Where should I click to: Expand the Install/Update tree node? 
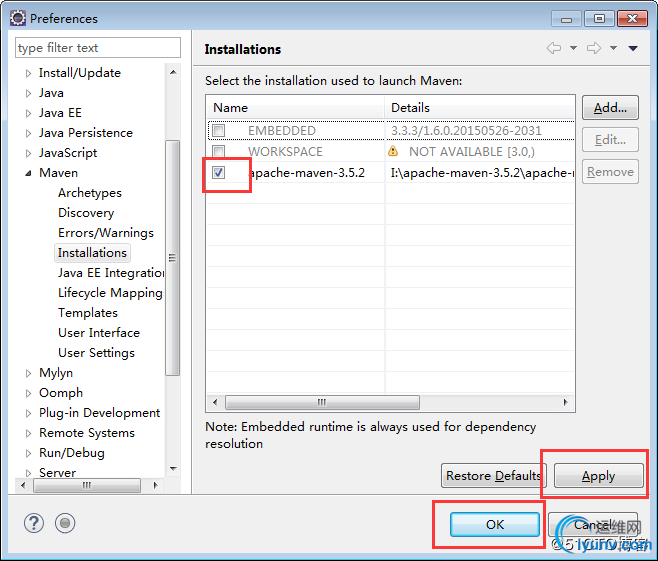coord(28,73)
